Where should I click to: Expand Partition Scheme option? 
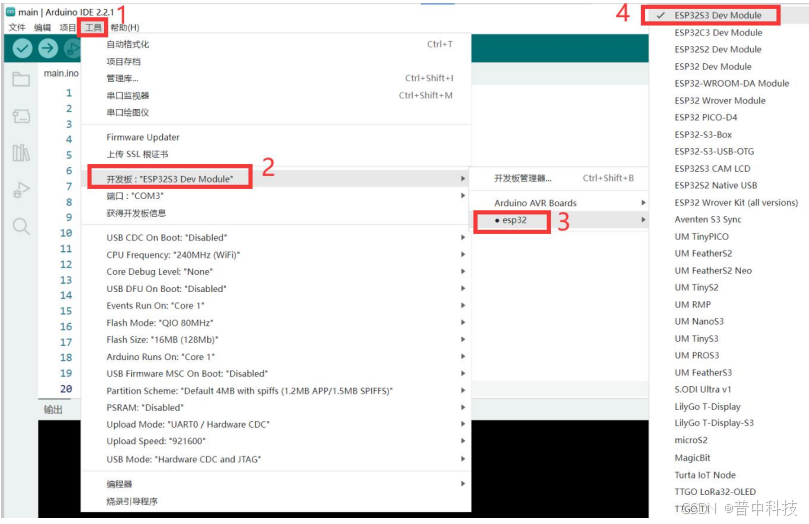276,391
